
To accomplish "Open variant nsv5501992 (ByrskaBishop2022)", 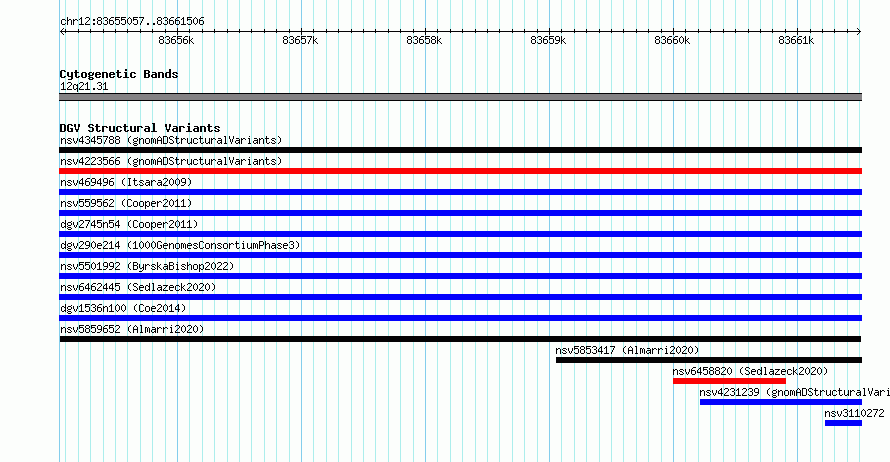I will 147,266.
